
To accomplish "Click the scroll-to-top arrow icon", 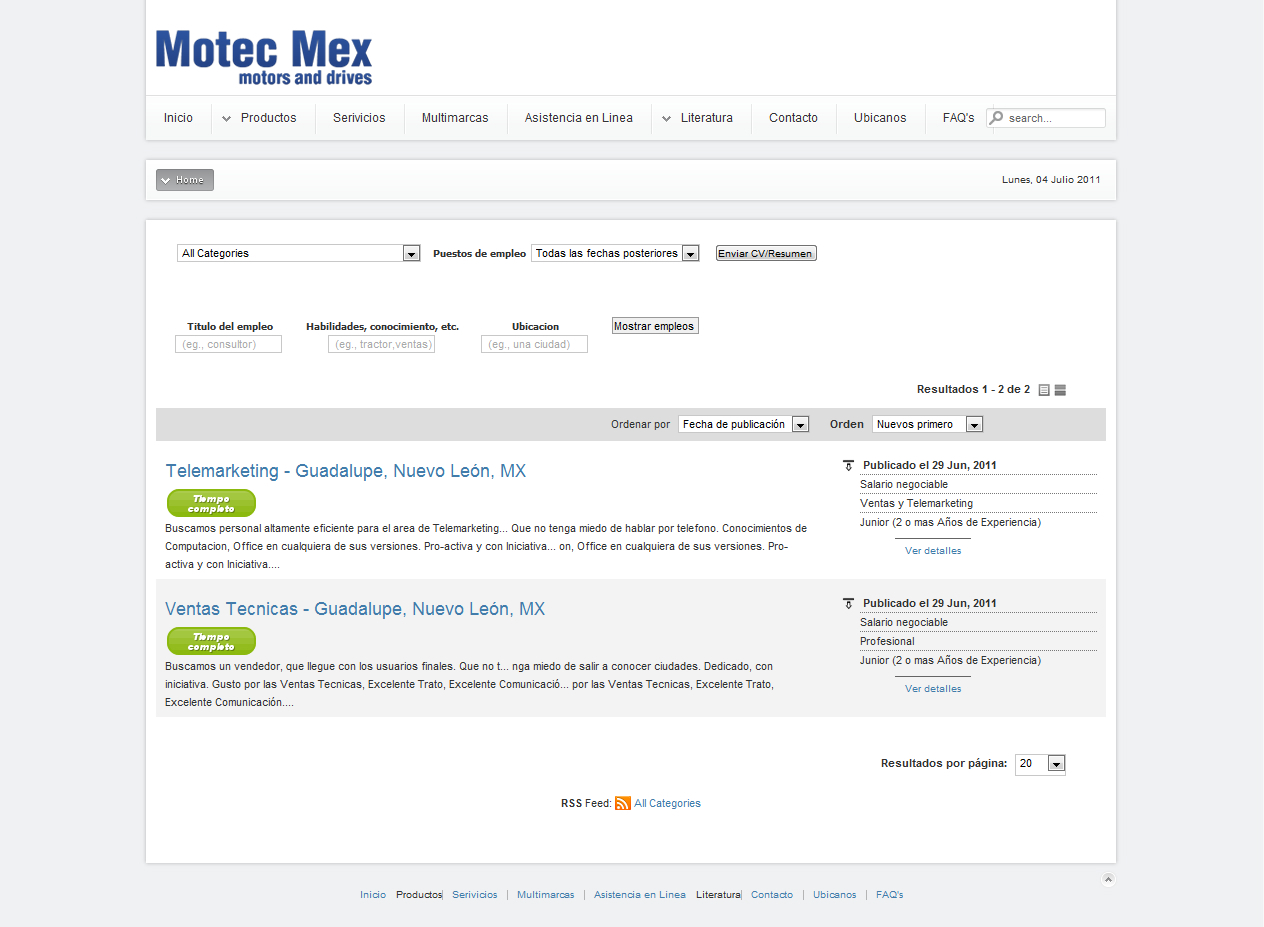I will click(1108, 880).
